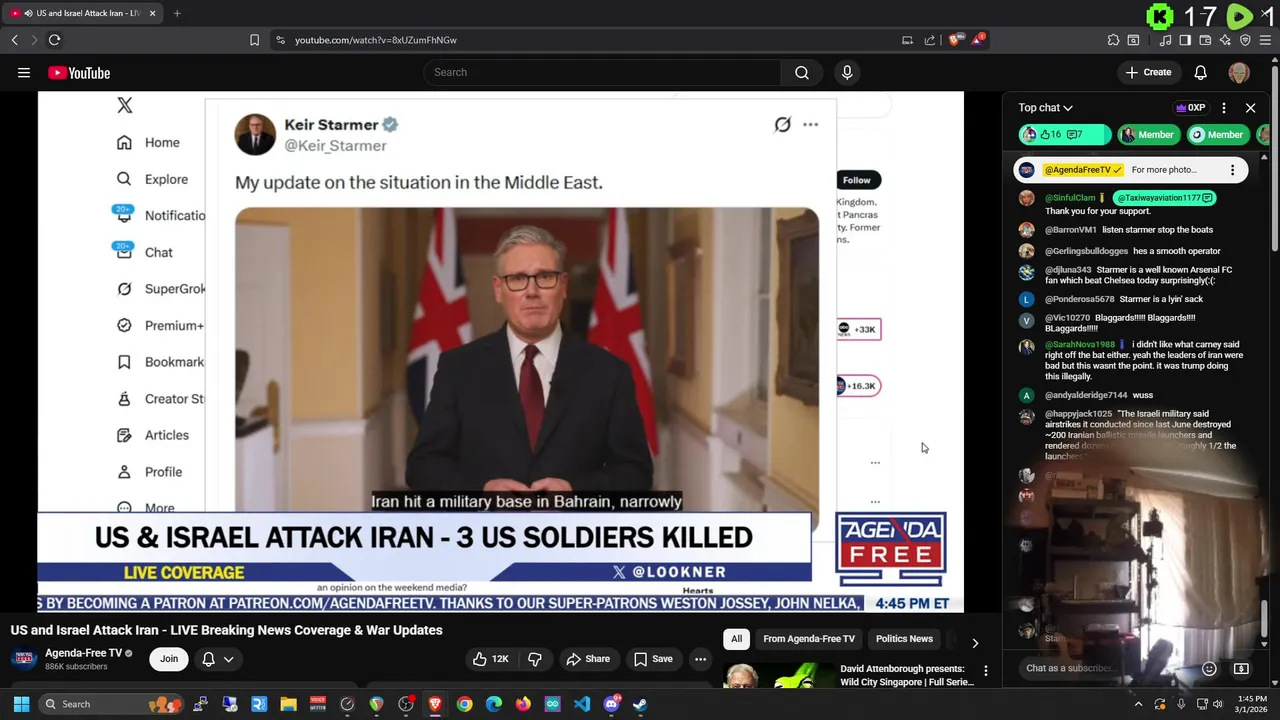Open the taskbar clock and date
Screen dimensions: 1280x720
pyautogui.click(x=1252, y=704)
